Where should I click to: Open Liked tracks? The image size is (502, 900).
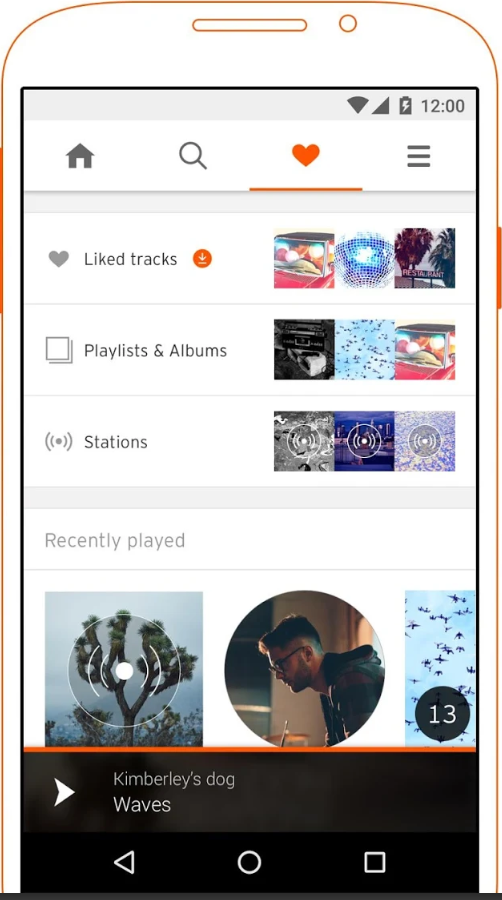click(x=250, y=258)
